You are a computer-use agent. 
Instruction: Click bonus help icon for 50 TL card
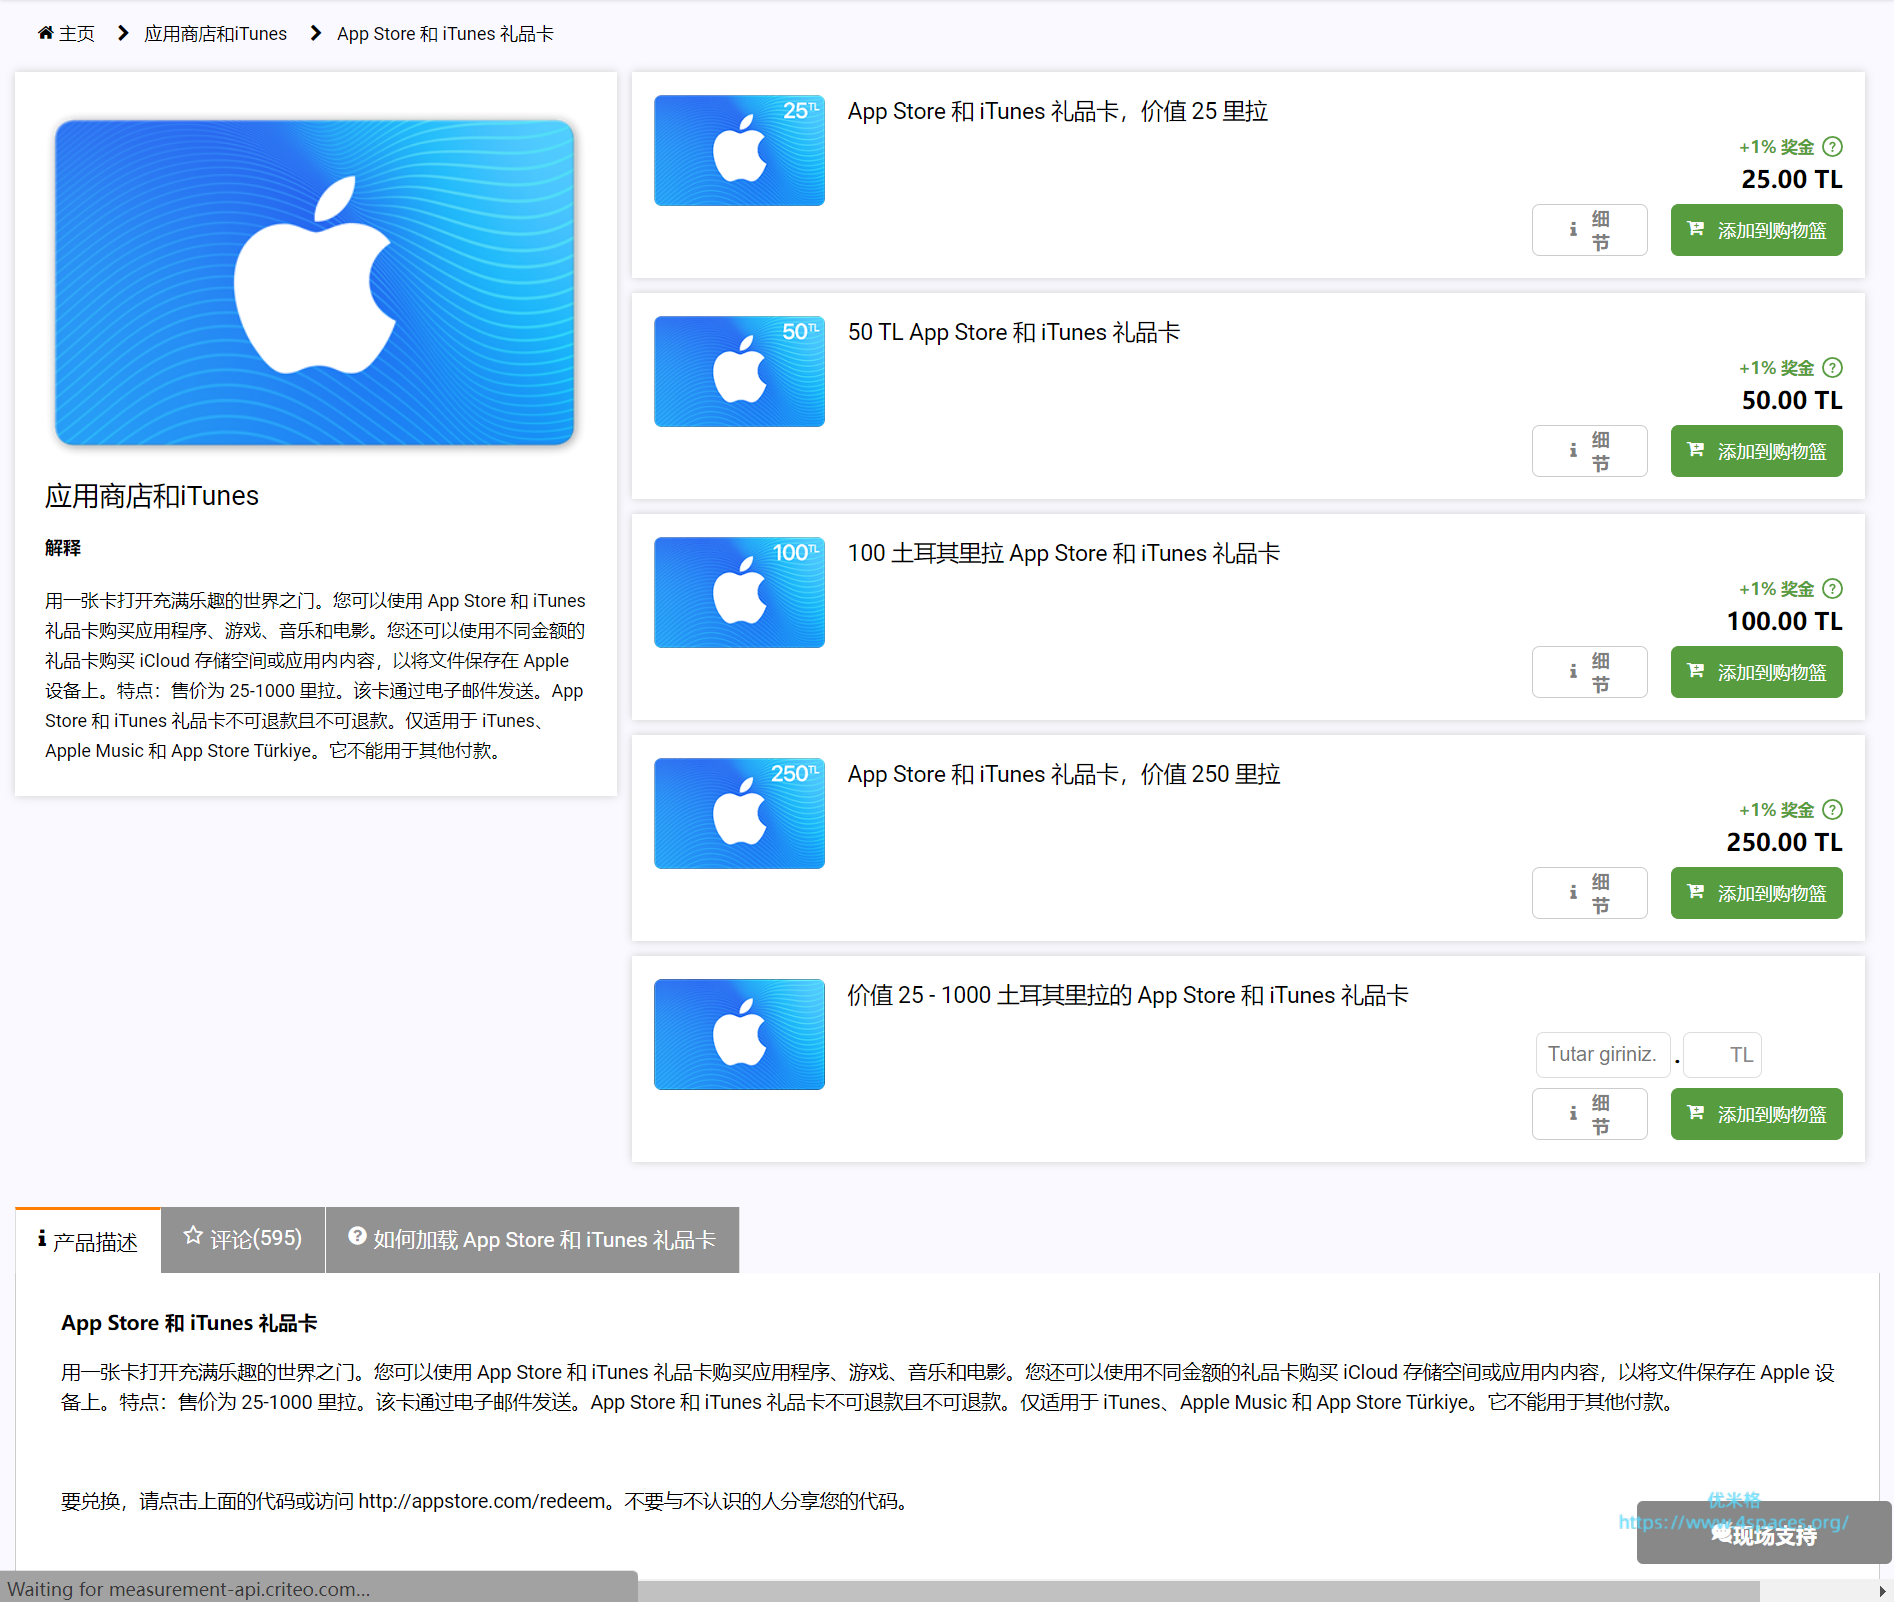coord(1832,368)
